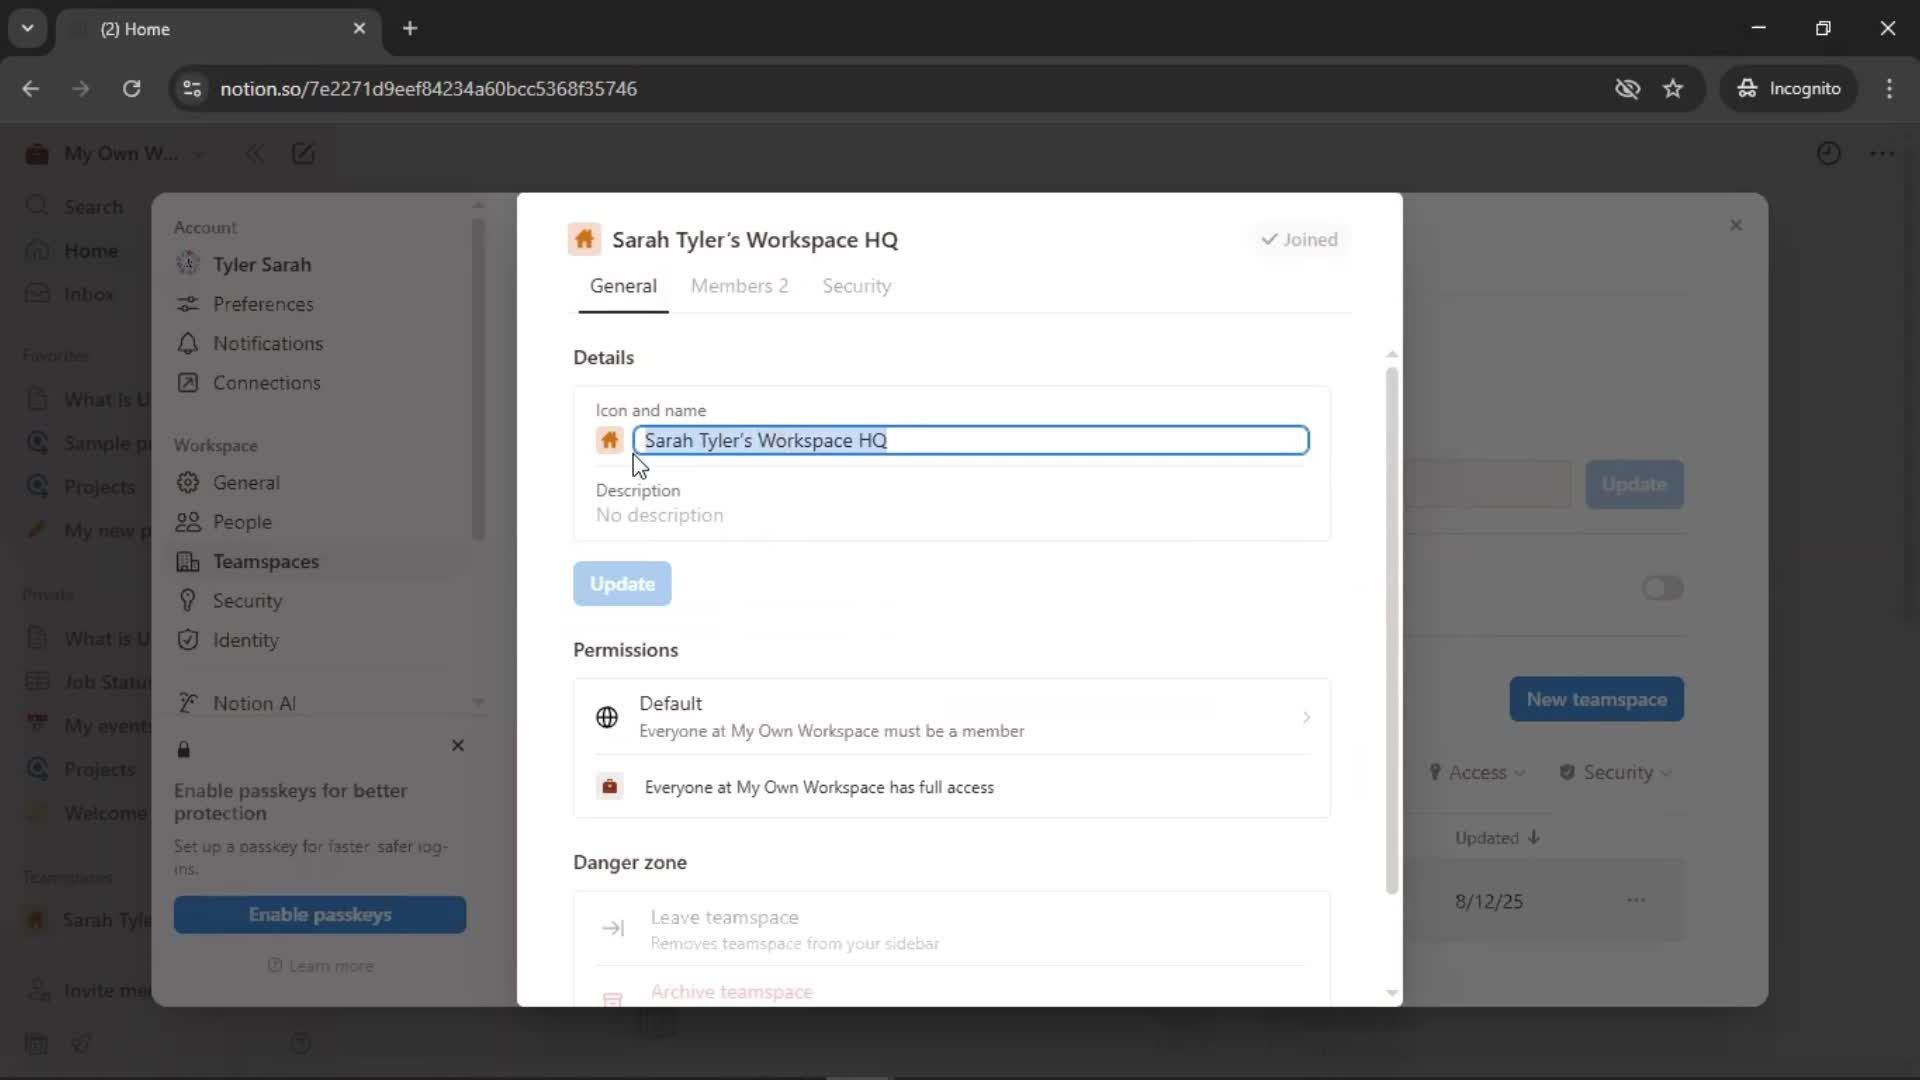This screenshot has height=1080, width=1920.
Task: Click the teamspace house icon next to name field
Action: pos(609,440)
